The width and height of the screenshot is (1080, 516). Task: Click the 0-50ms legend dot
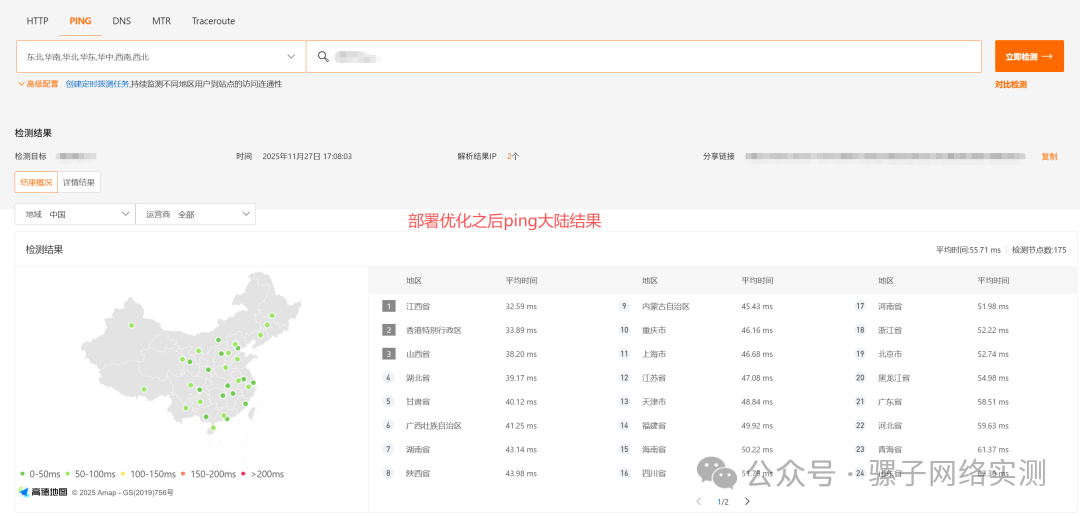click(x=23, y=474)
